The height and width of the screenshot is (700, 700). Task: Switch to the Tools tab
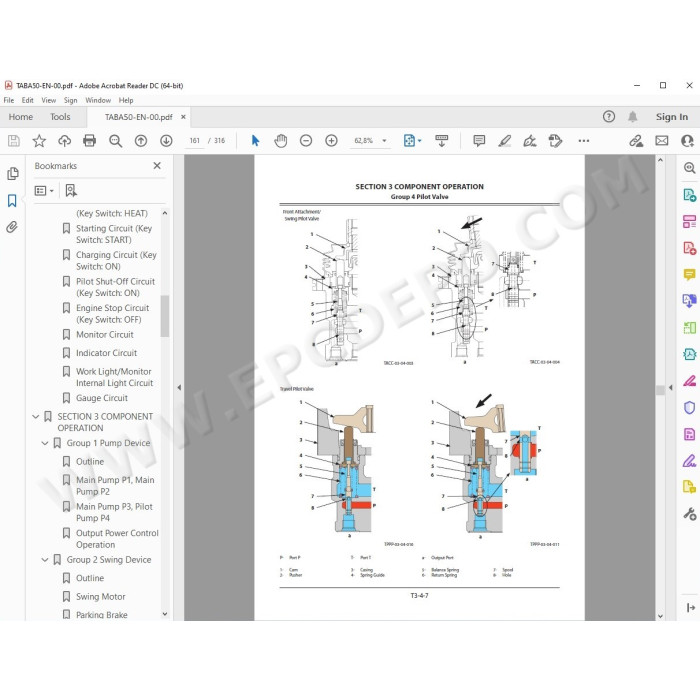pos(60,117)
